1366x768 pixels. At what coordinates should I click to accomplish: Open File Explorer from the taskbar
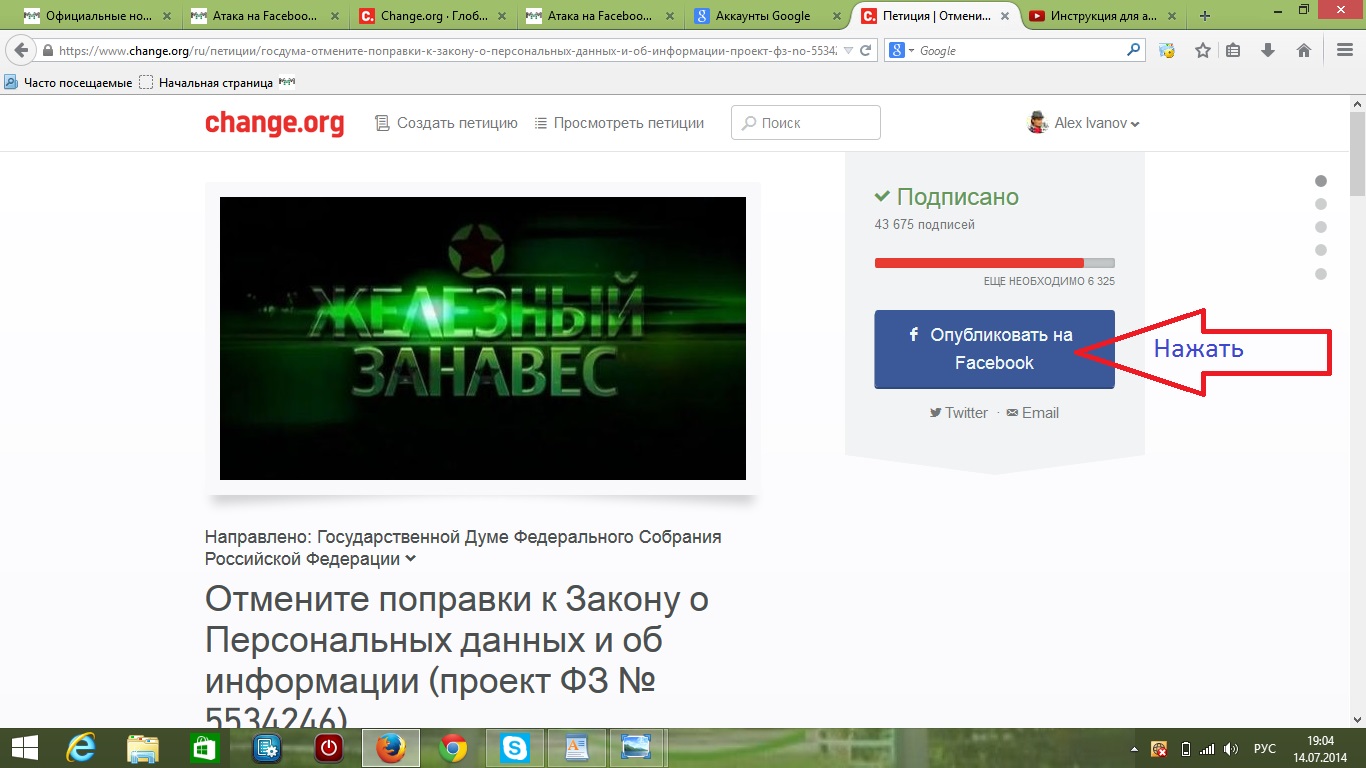click(142, 748)
